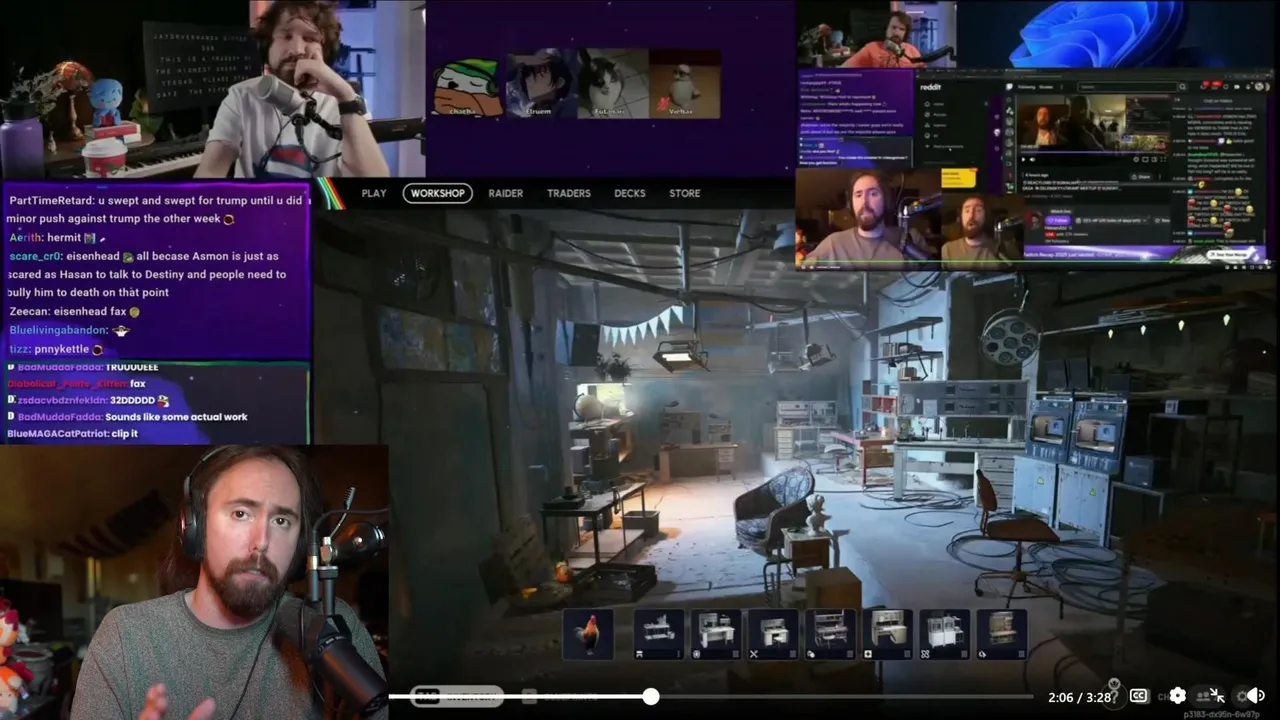Image resolution: width=1280 pixels, height=720 pixels.
Task: Go to the DECKS tab
Action: point(630,193)
